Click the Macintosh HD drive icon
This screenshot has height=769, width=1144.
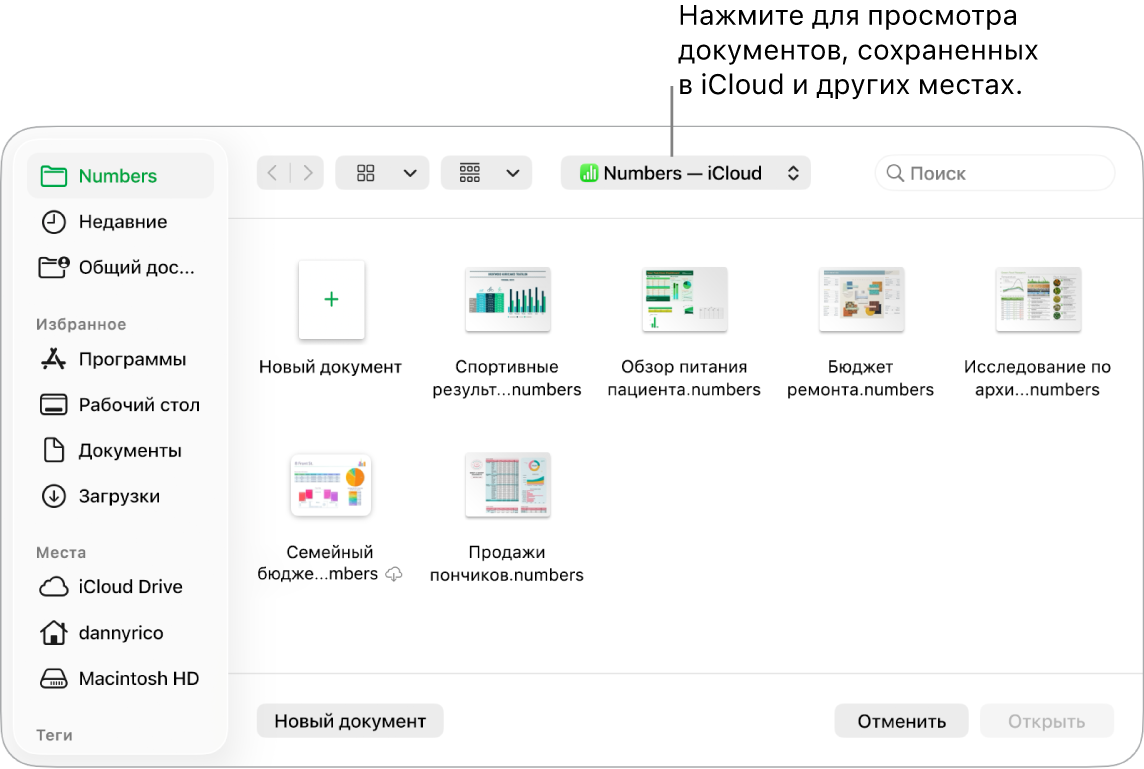tap(53, 679)
